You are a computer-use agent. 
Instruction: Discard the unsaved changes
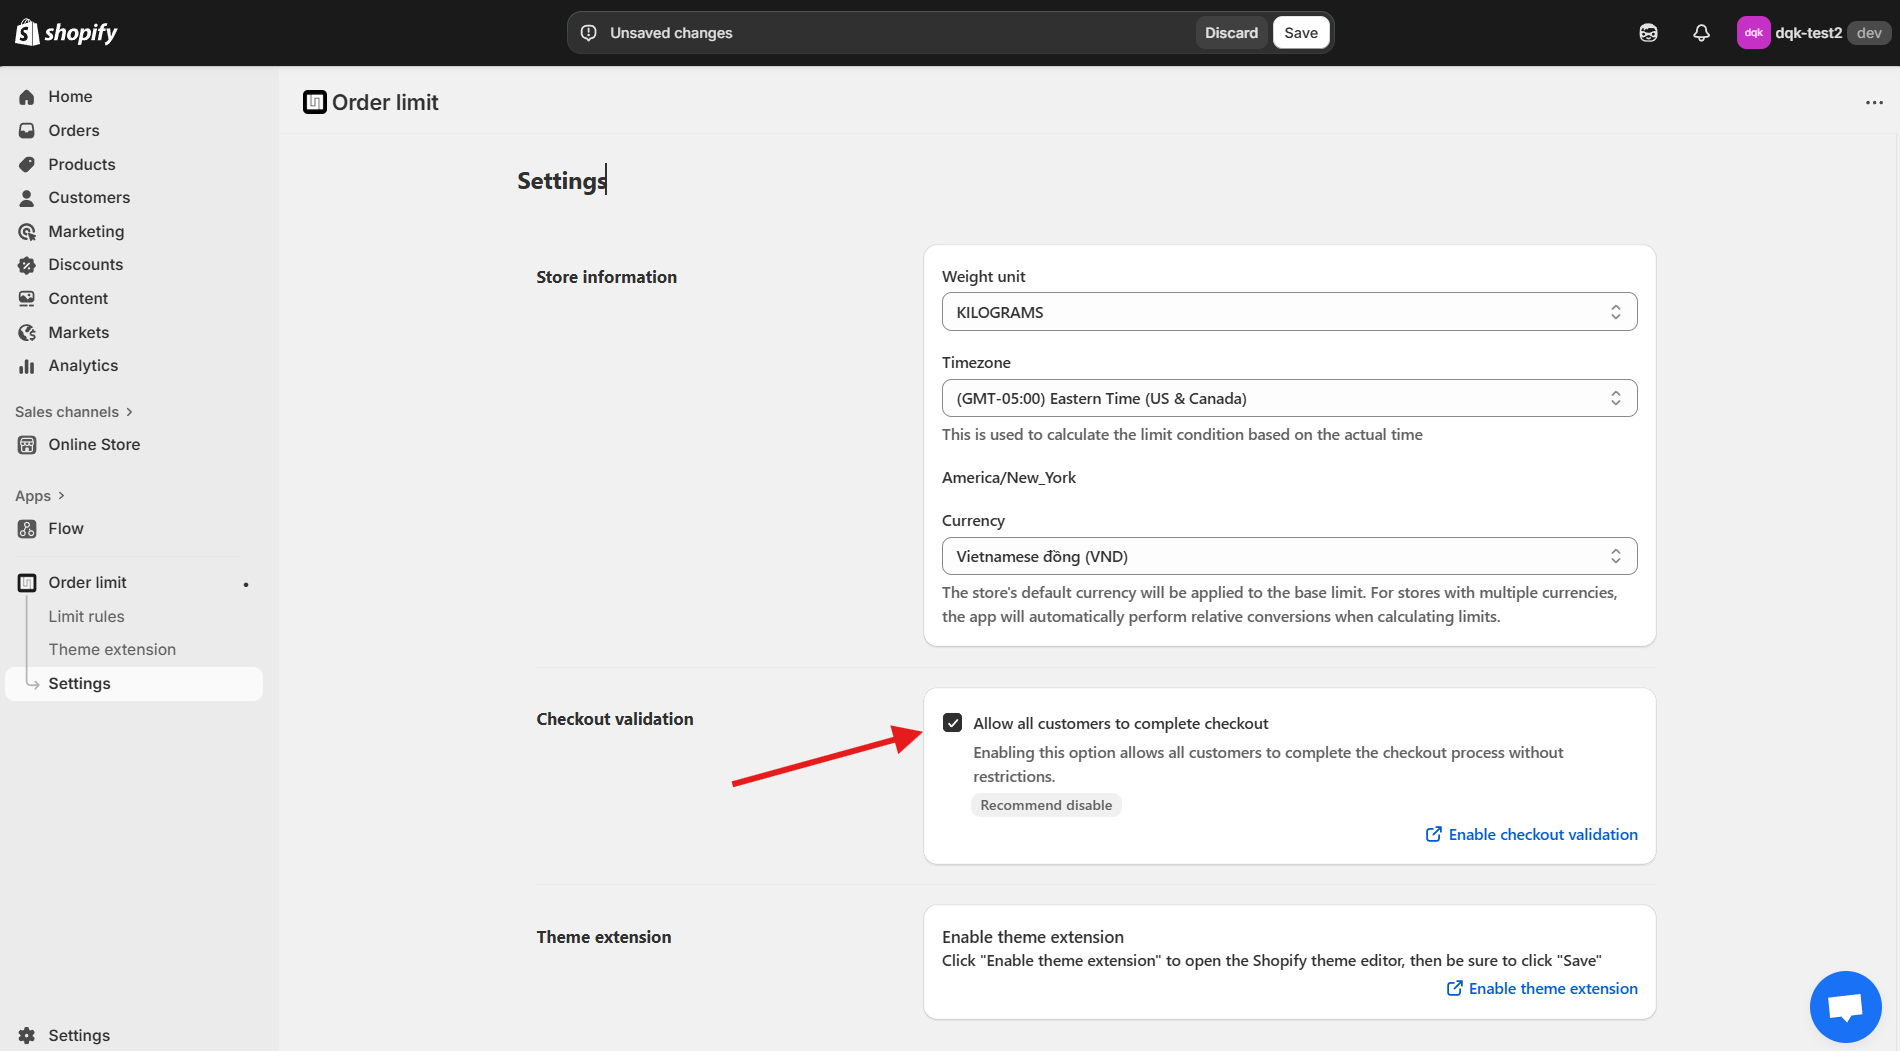(1231, 33)
